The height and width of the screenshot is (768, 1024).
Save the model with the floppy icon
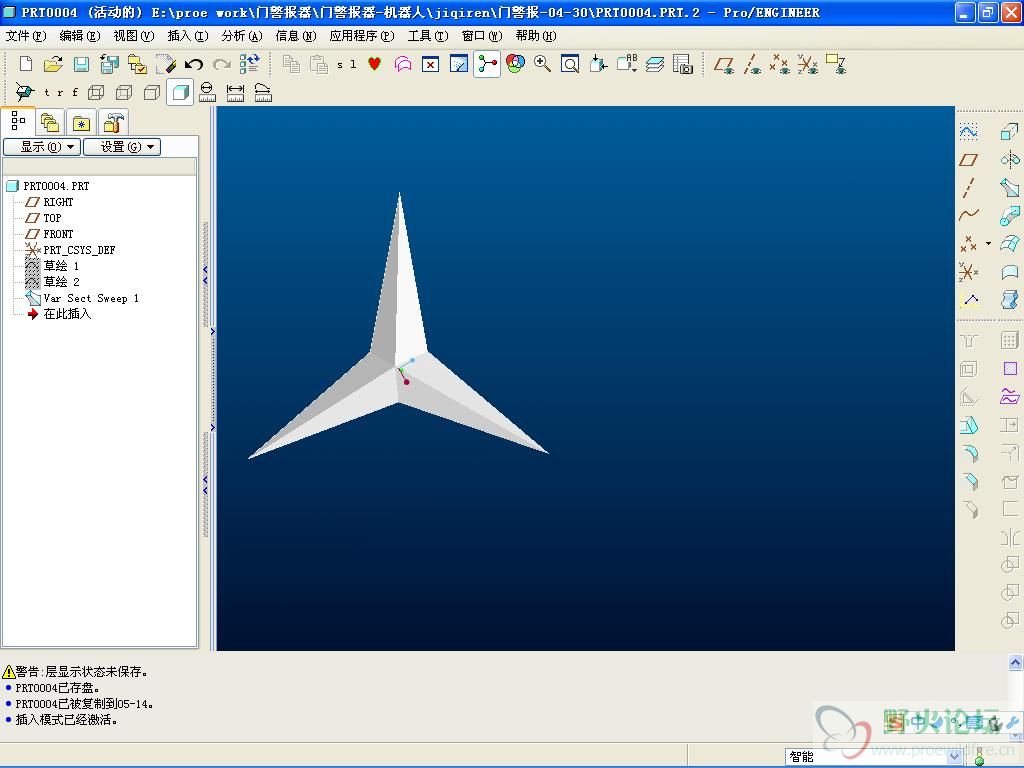(81, 64)
